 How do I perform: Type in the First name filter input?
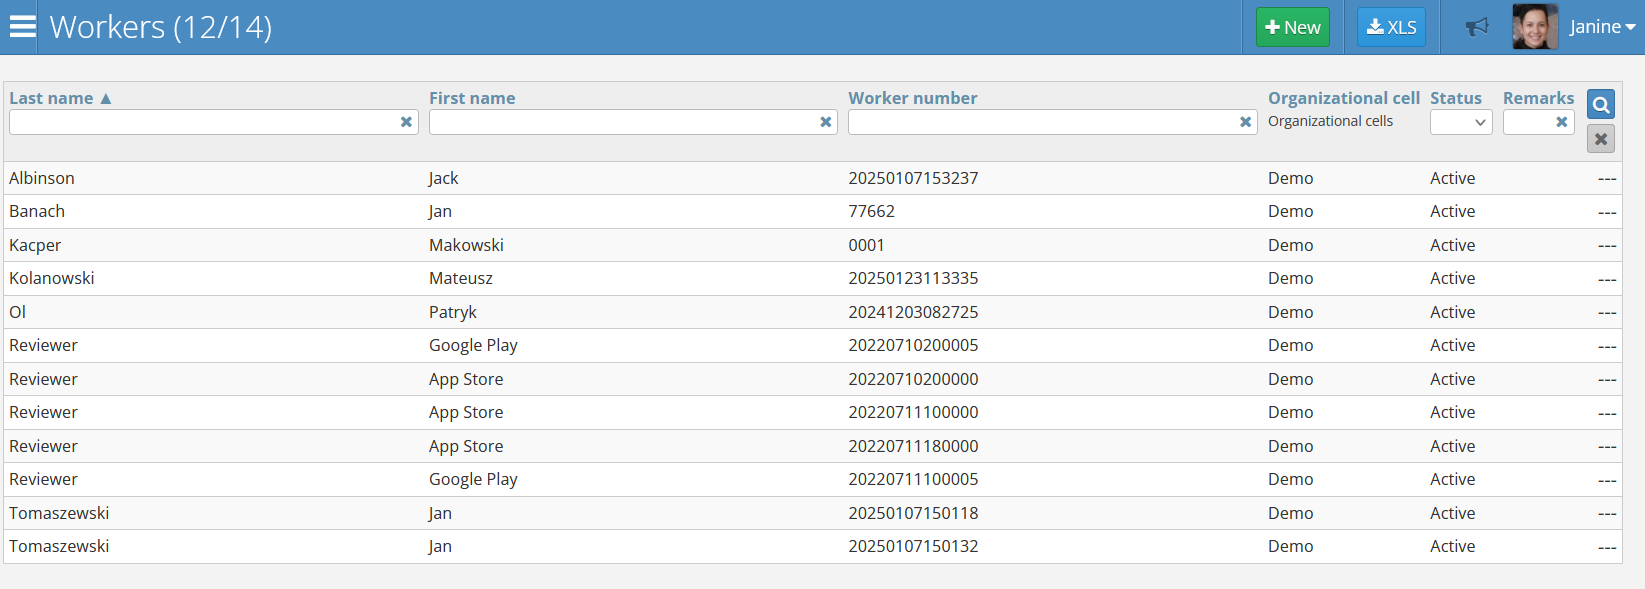coord(622,122)
